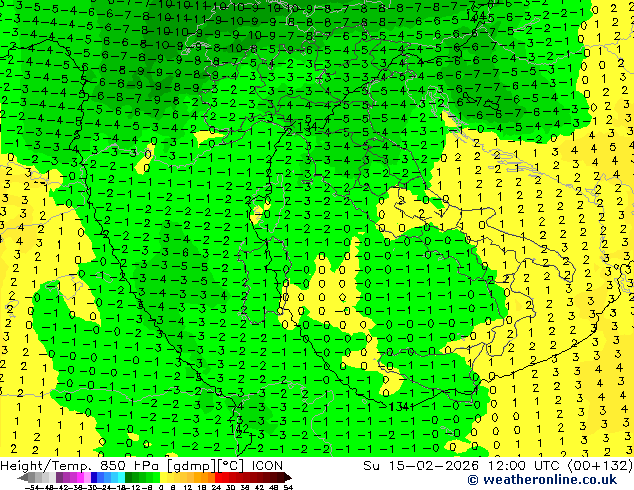The width and height of the screenshot is (634, 490).
Task: Click the "15-02-2026" forecast date
Action: point(433,466)
